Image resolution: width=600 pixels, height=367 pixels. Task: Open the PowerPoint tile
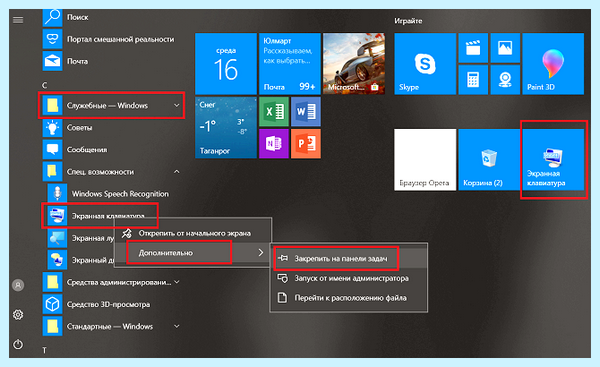(306, 144)
